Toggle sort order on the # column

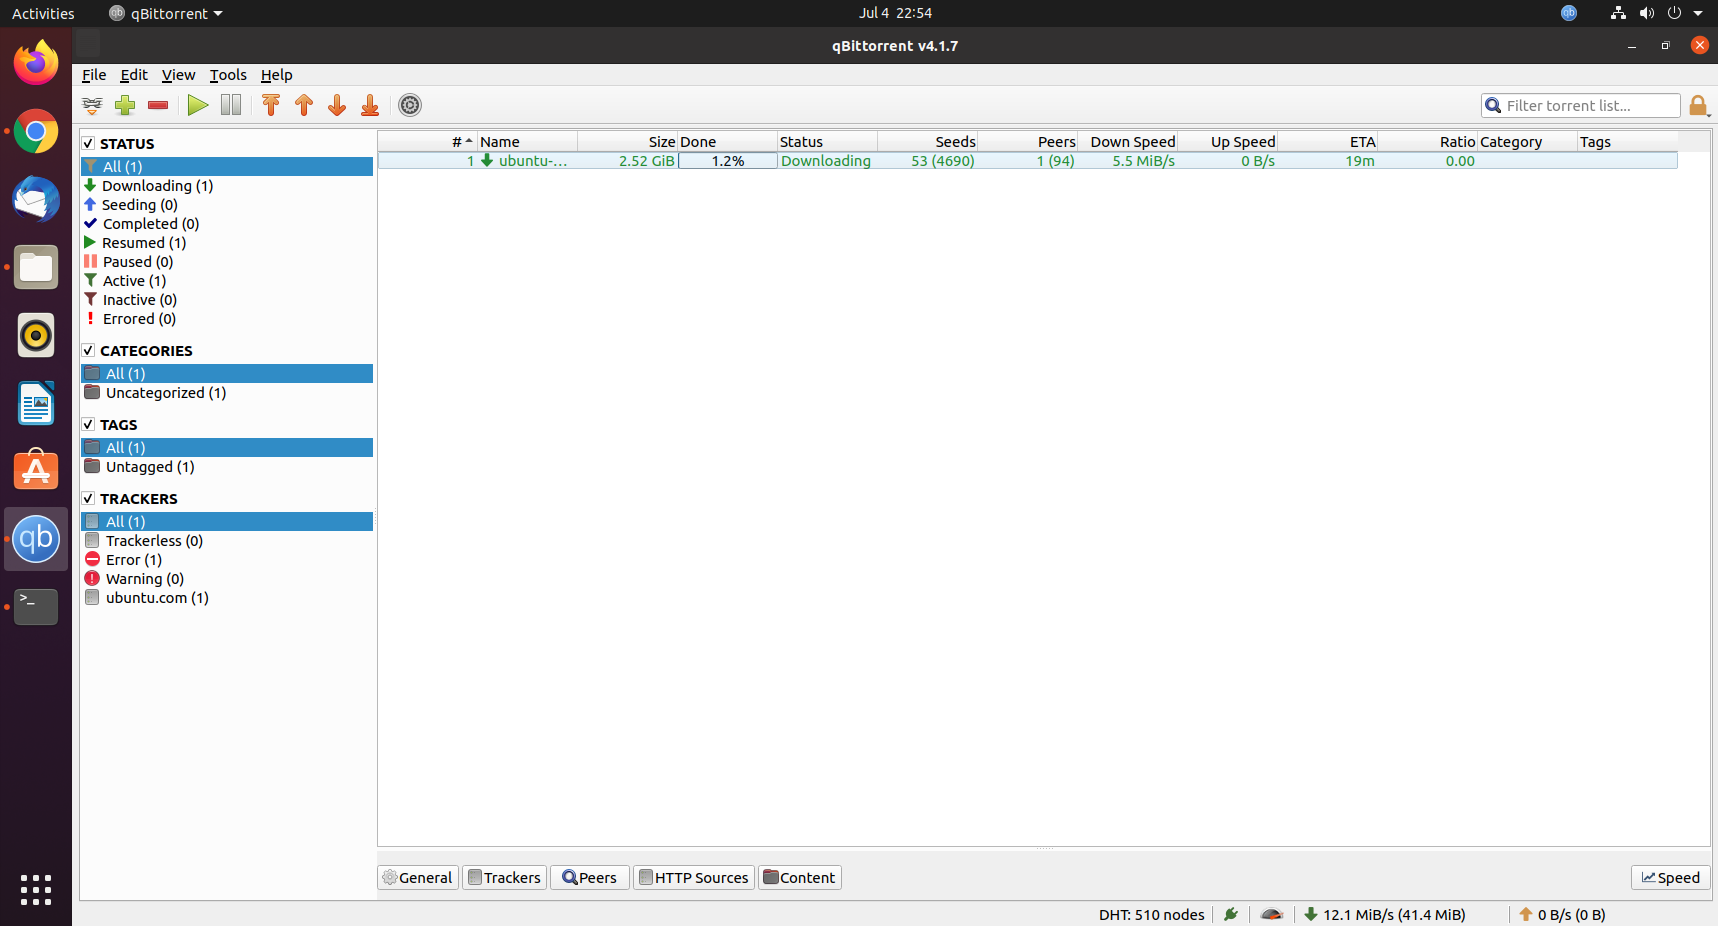458,141
